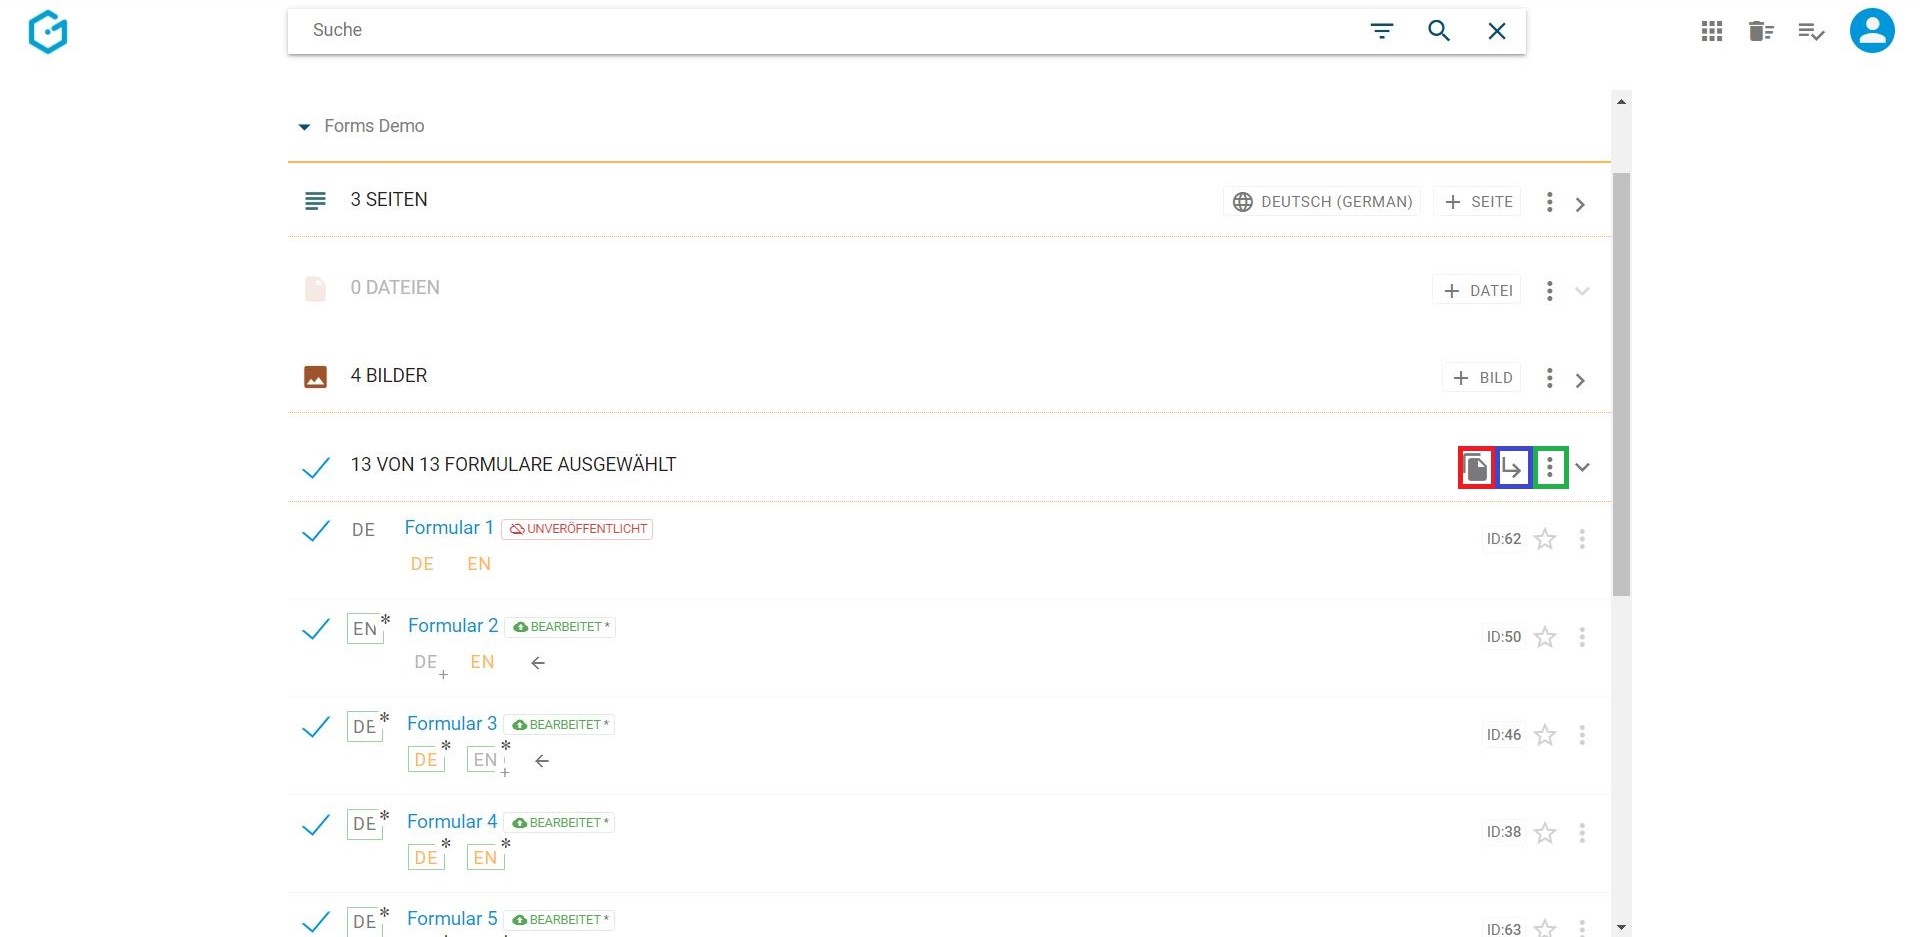Click the + Bild button
Screen dimensions: 1920x937
pyautogui.click(x=1482, y=378)
